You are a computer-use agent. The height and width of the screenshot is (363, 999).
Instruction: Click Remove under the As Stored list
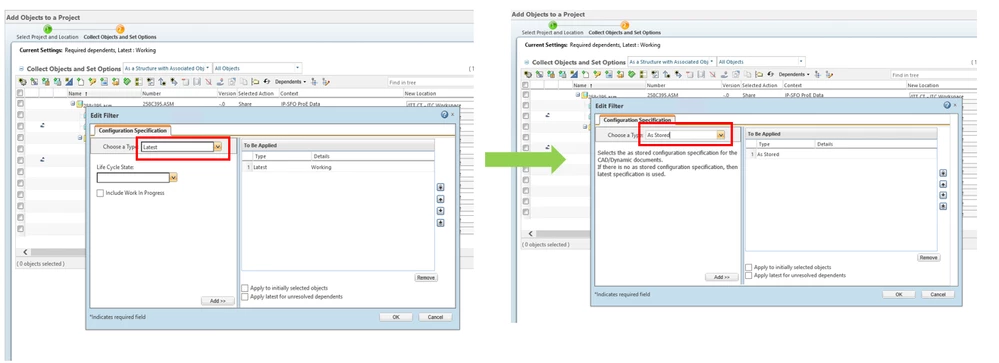click(x=929, y=257)
